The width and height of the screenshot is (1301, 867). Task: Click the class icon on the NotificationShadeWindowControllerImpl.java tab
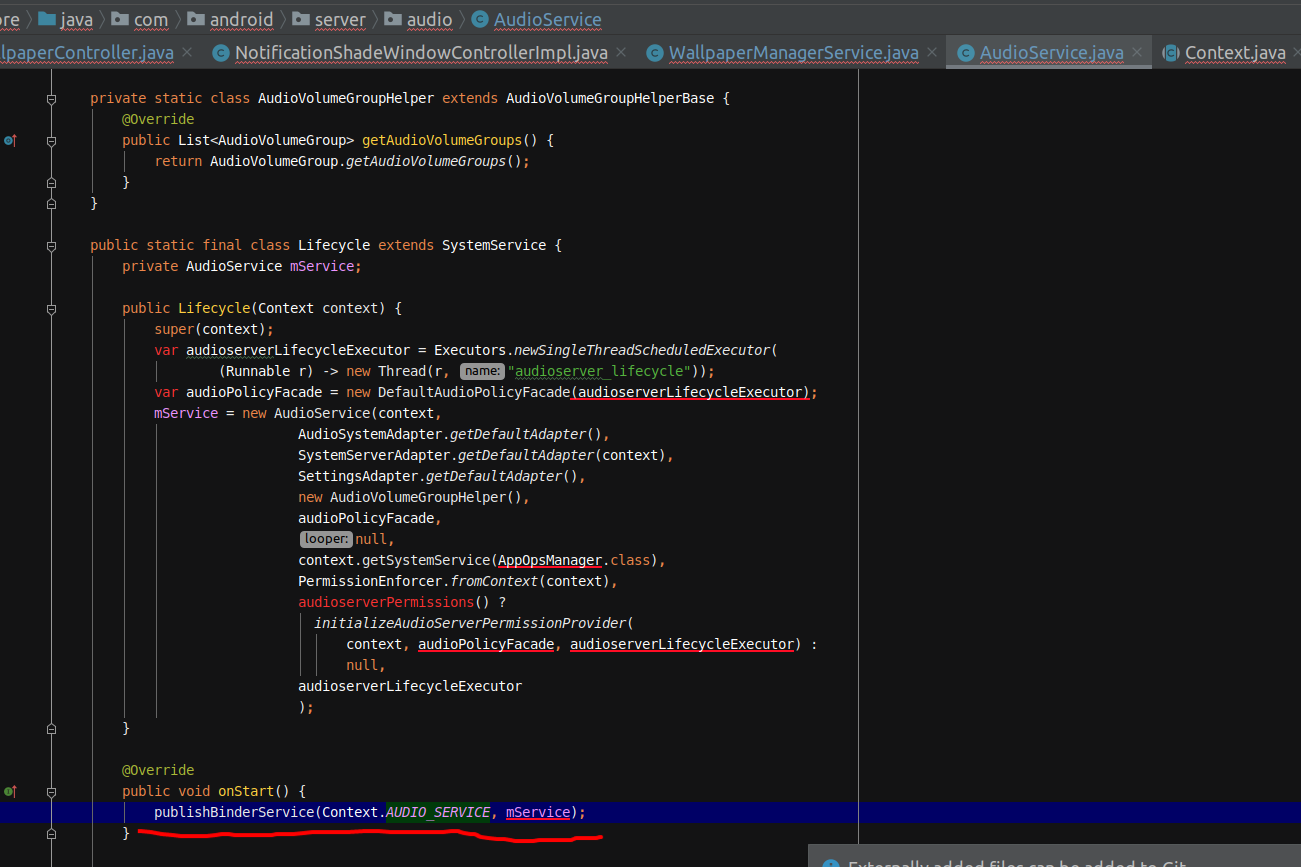click(222, 53)
